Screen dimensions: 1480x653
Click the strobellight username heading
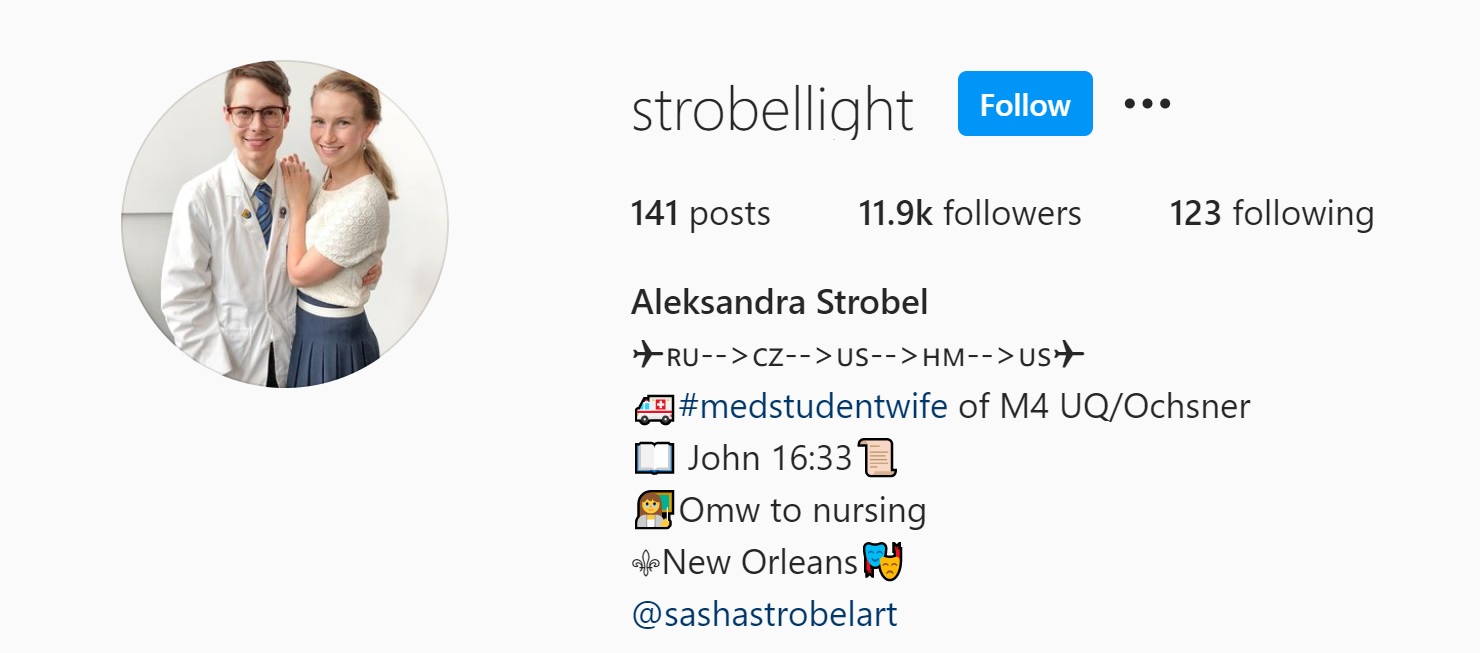pyautogui.click(x=773, y=110)
